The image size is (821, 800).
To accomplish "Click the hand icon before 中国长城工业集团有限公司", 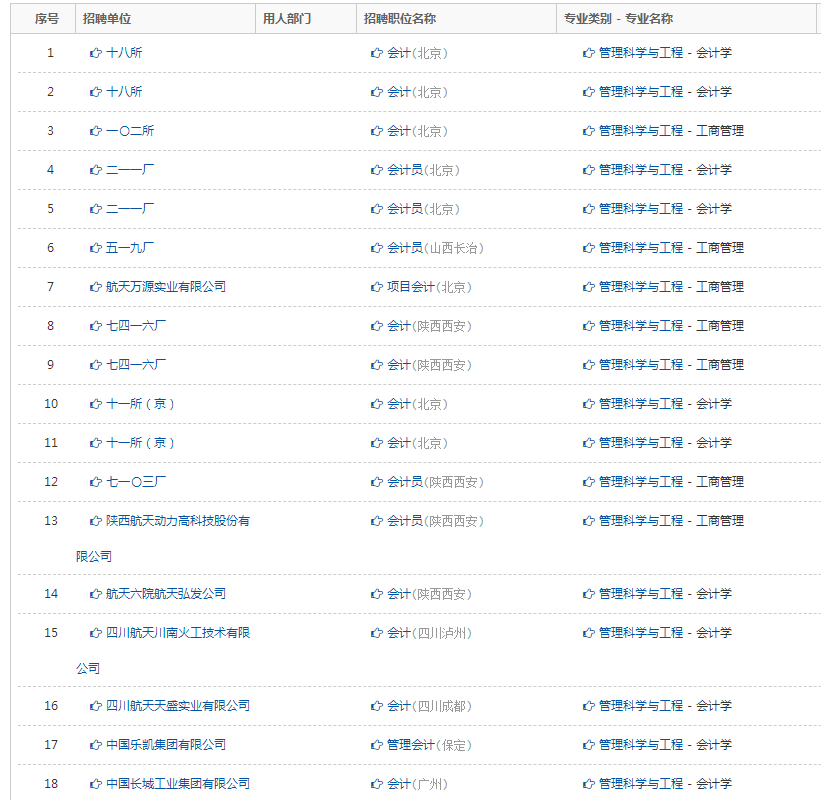I will 95,784.
